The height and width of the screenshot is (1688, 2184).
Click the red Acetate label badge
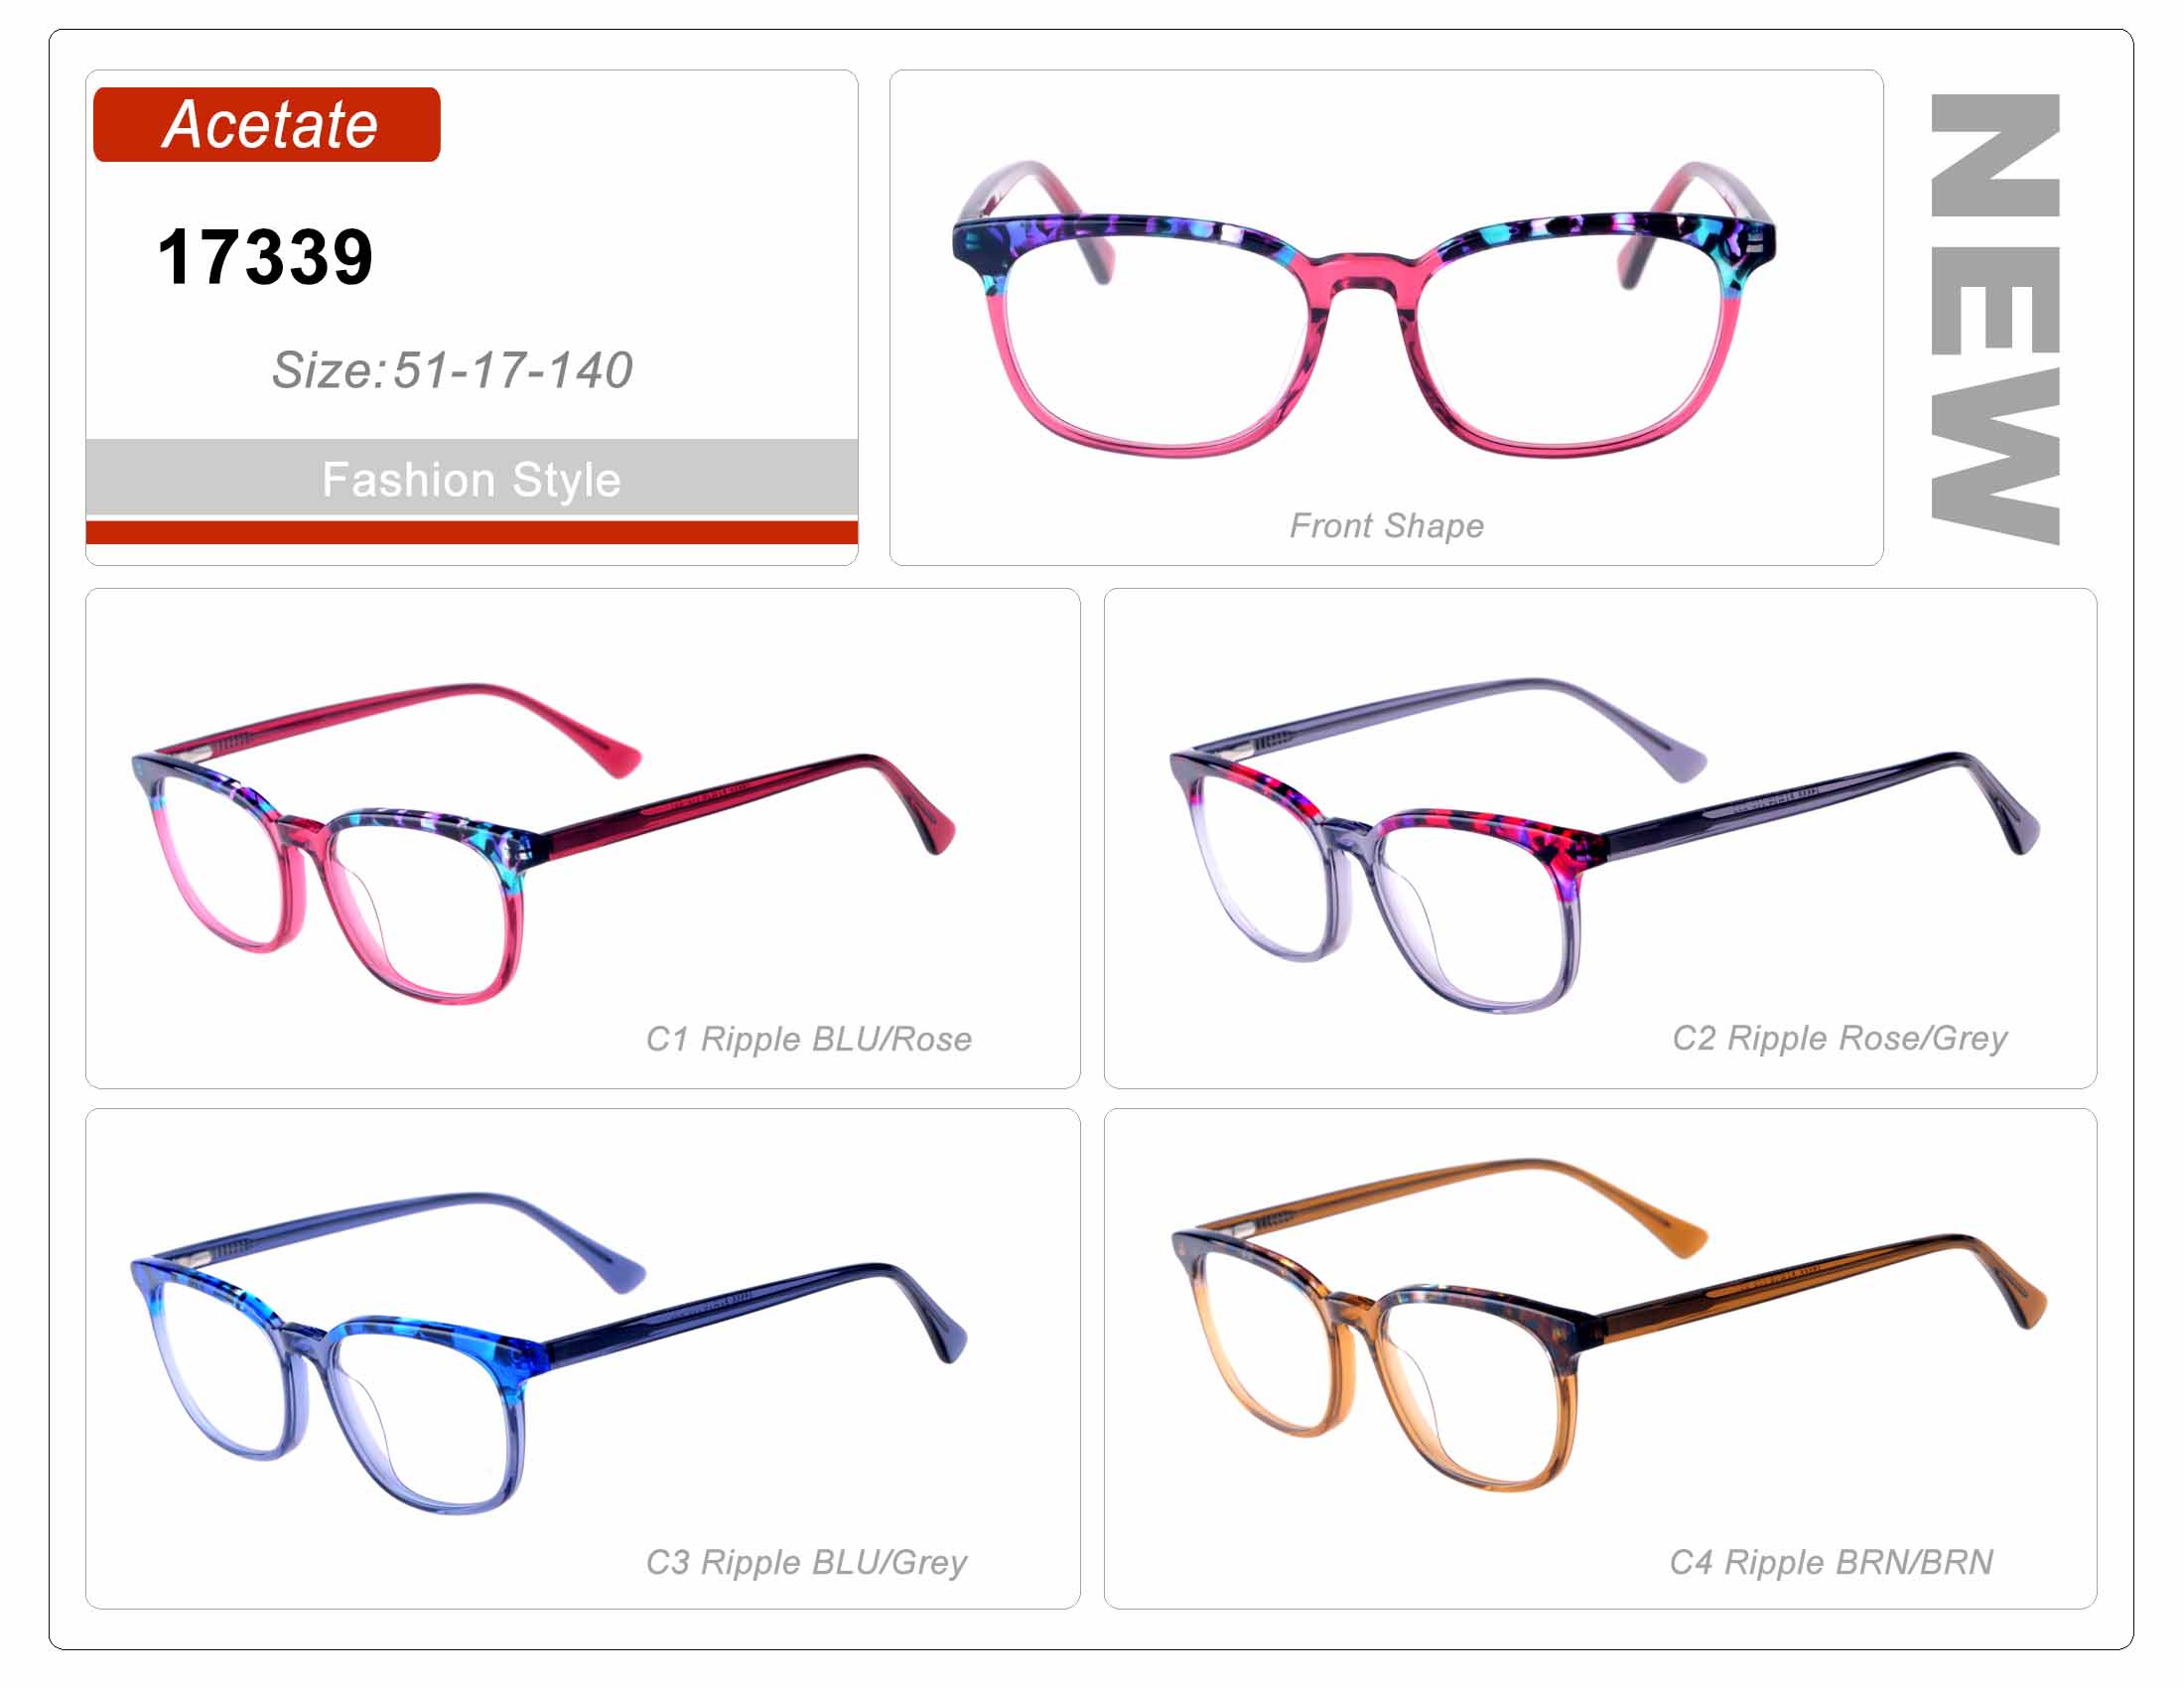click(x=266, y=124)
